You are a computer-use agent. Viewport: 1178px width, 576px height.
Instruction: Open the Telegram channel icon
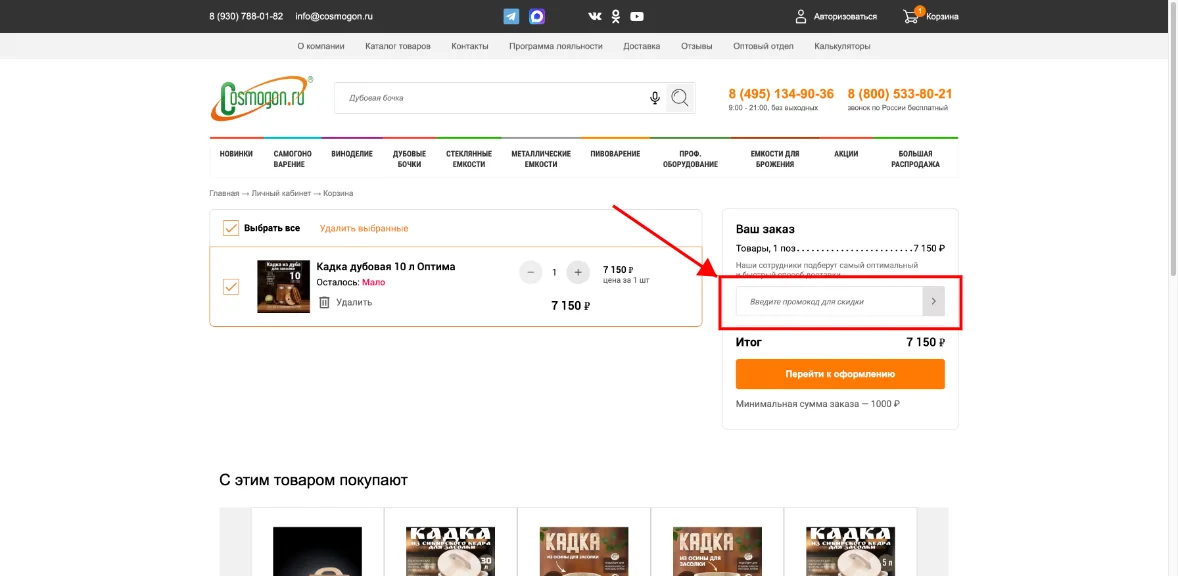[x=511, y=15]
